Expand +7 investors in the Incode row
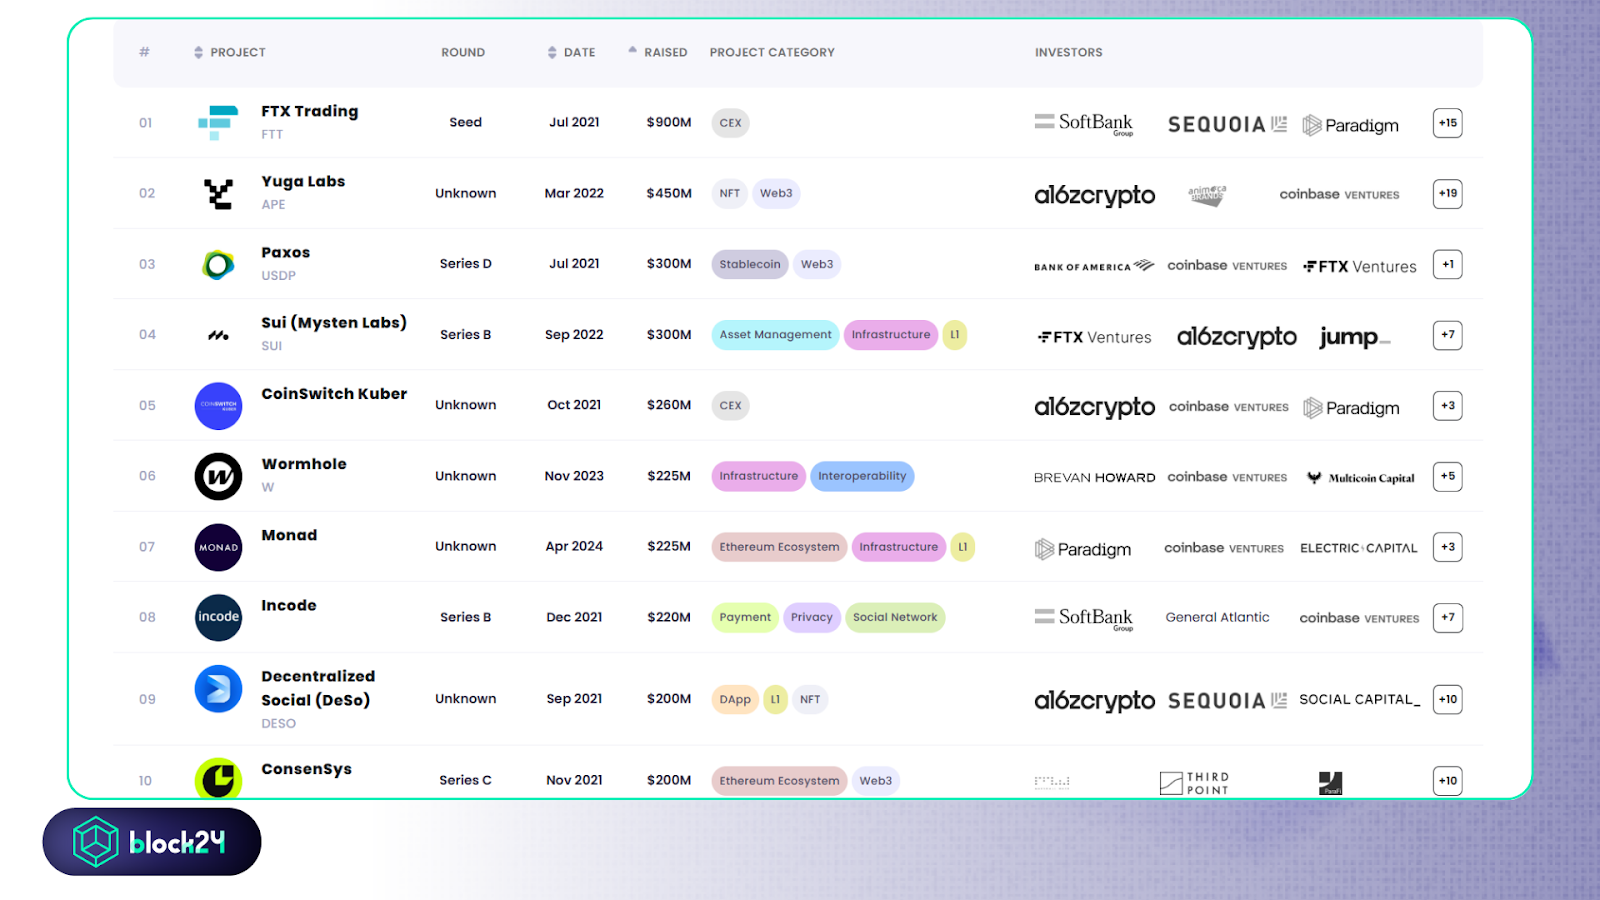 tap(1447, 617)
